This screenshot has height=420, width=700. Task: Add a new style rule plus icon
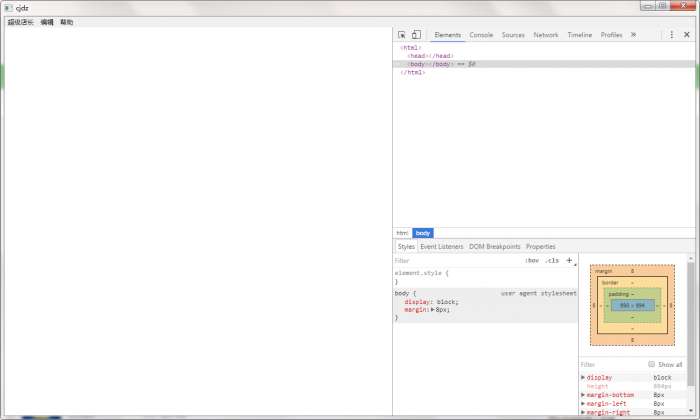[x=569, y=260]
